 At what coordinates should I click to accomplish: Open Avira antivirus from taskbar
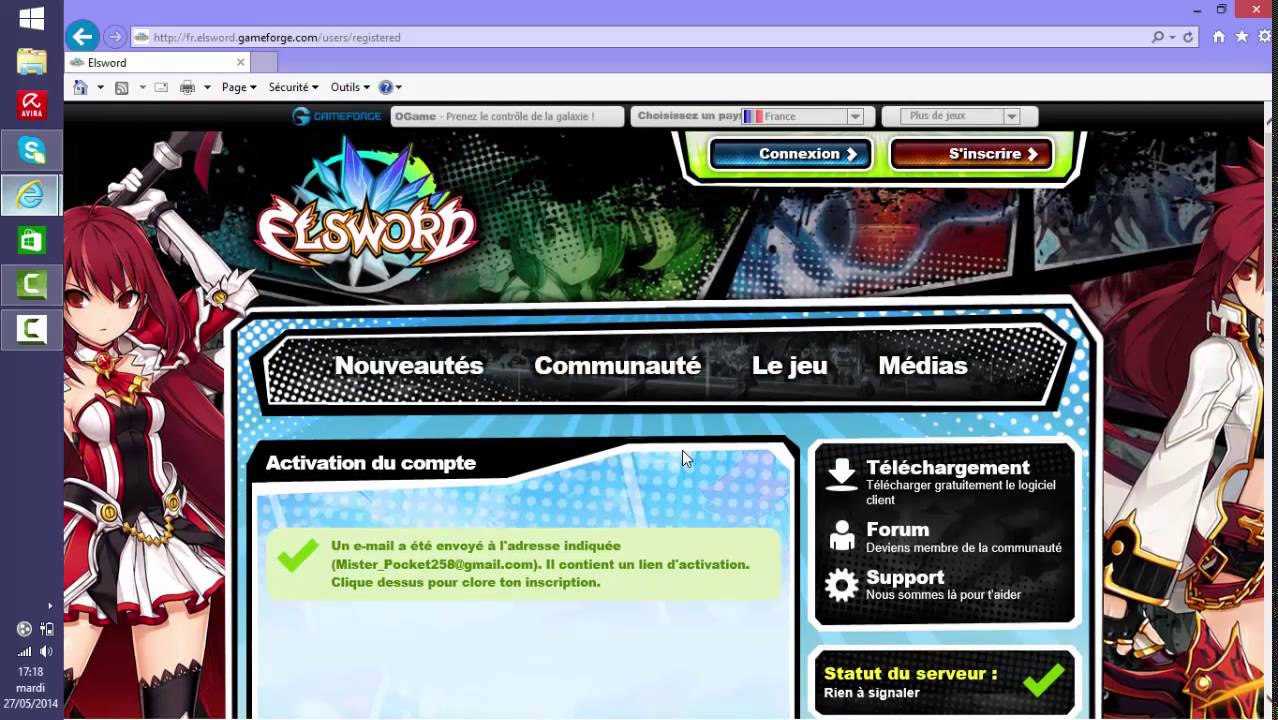pos(31,105)
